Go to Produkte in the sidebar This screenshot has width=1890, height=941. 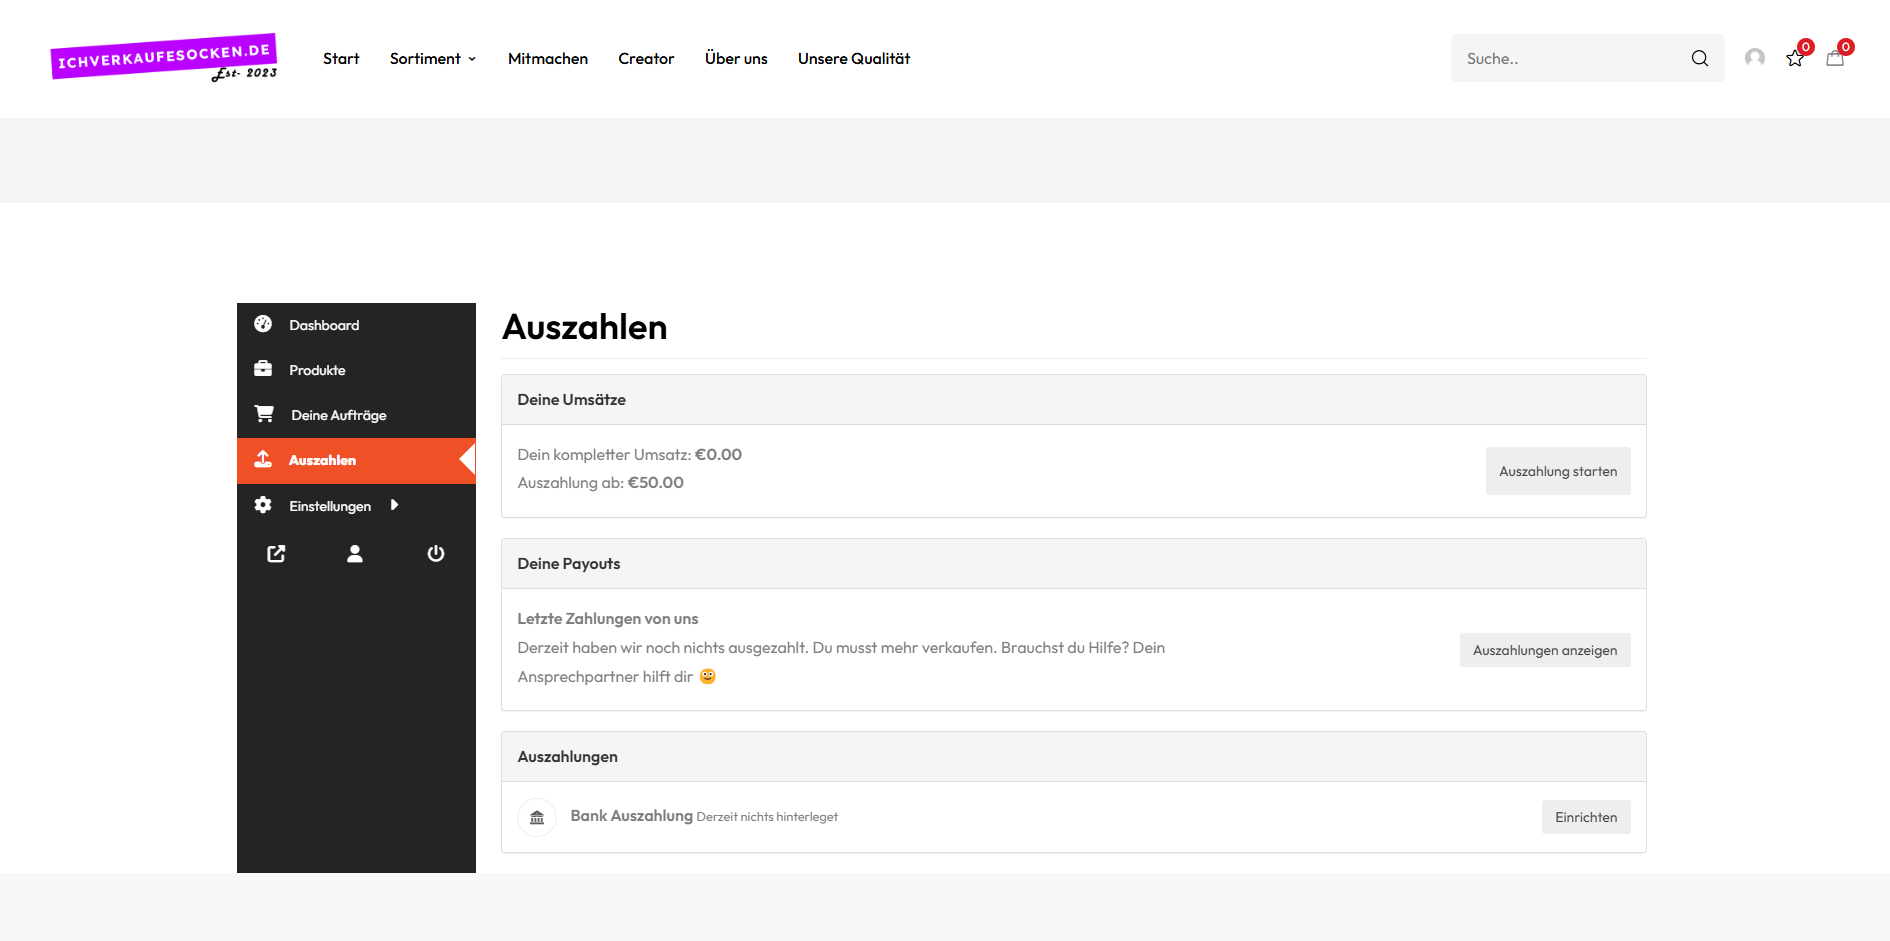[x=317, y=370]
